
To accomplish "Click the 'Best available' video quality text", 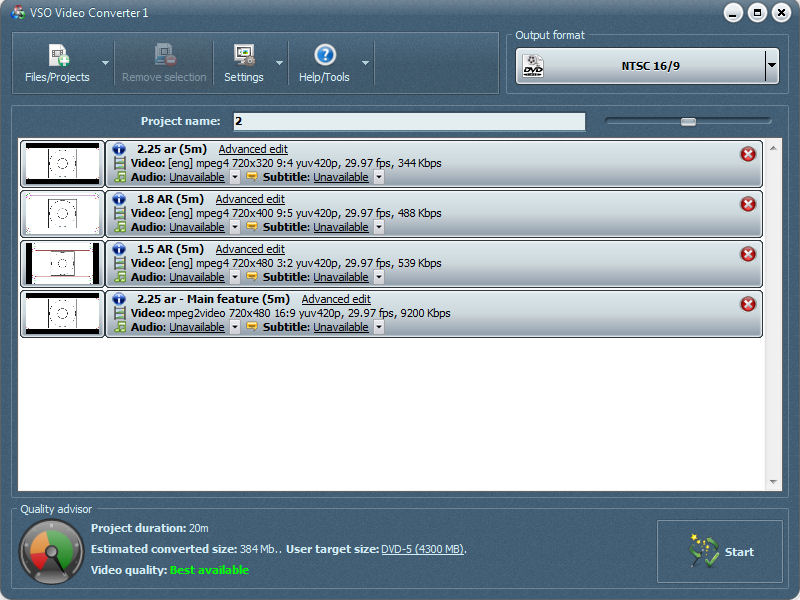I will [x=209, y=570].
